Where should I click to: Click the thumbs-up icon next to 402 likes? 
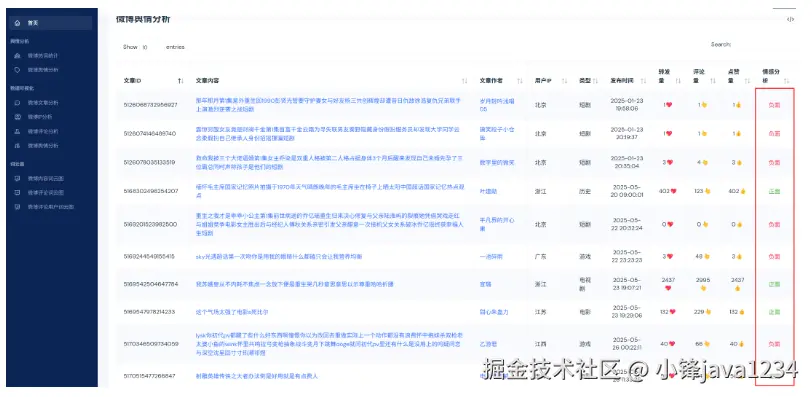point(743,192)
